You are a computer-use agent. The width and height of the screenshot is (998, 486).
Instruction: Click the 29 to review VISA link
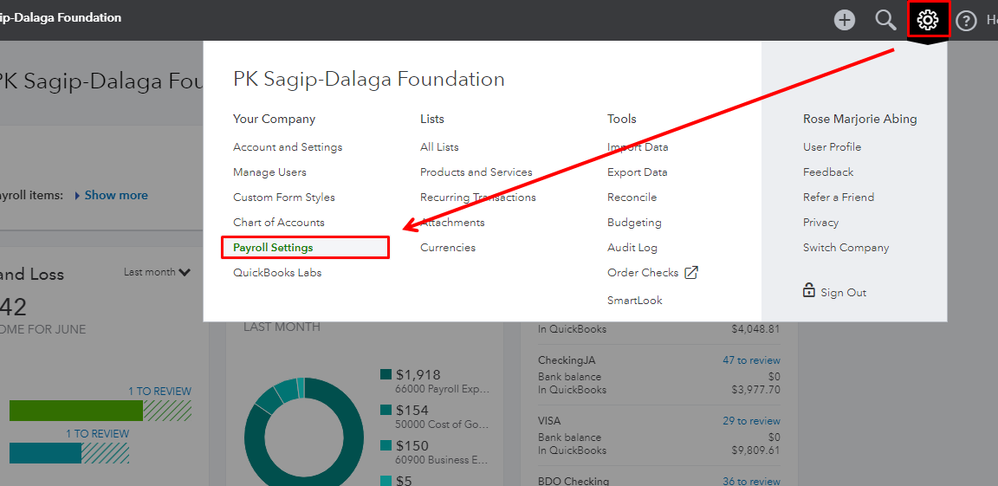click(750, 421)
